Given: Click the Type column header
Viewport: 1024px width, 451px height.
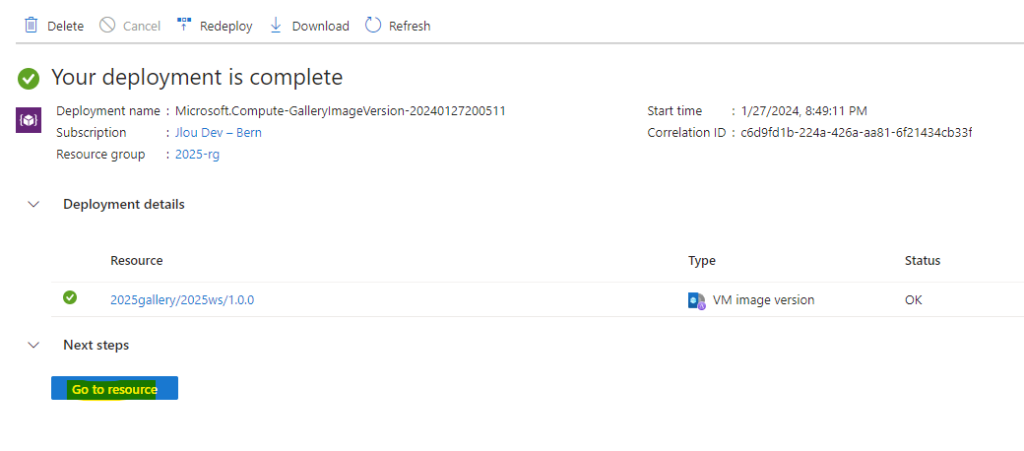Looking at the screenshot, I should point(702,261).
